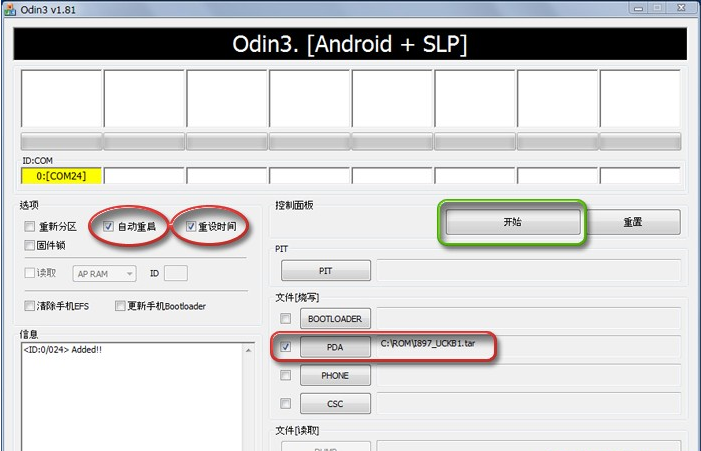701x451 pixels.
Task: Click the BOOTLOADER file button
Action: click(x=335, y=319)
